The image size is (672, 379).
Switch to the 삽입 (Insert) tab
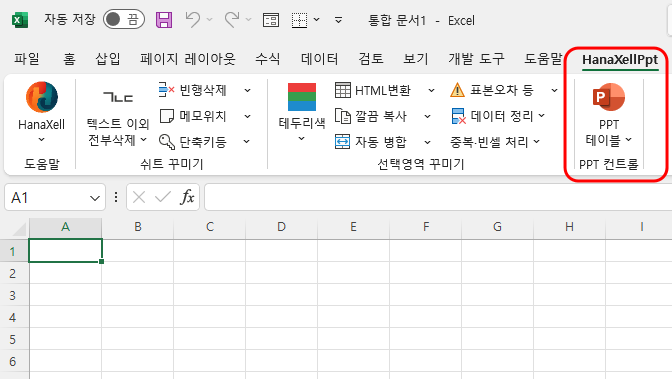pyautogui.click(x=108, y=59)
